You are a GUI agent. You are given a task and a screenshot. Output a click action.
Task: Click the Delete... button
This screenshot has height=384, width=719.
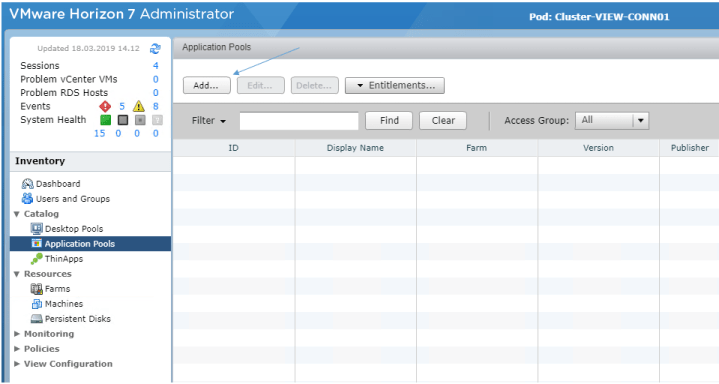[x=315, y=85]
